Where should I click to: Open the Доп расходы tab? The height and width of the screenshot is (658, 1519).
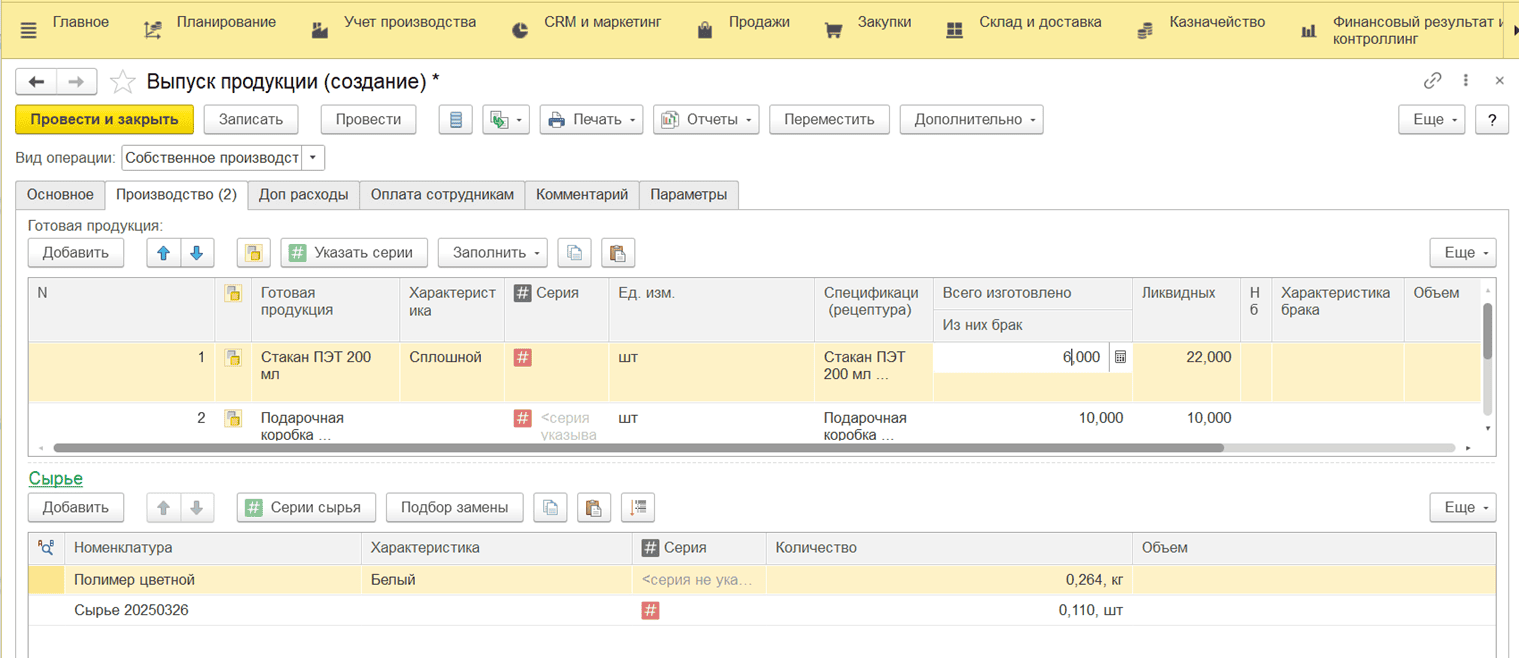(x=303, y=195)
